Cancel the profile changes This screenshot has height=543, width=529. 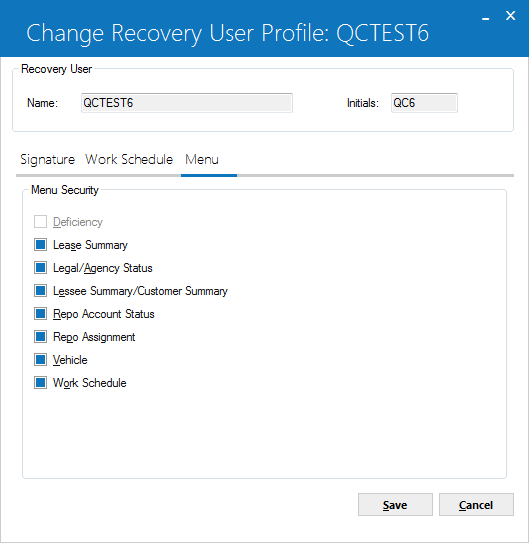coord(476,505)
